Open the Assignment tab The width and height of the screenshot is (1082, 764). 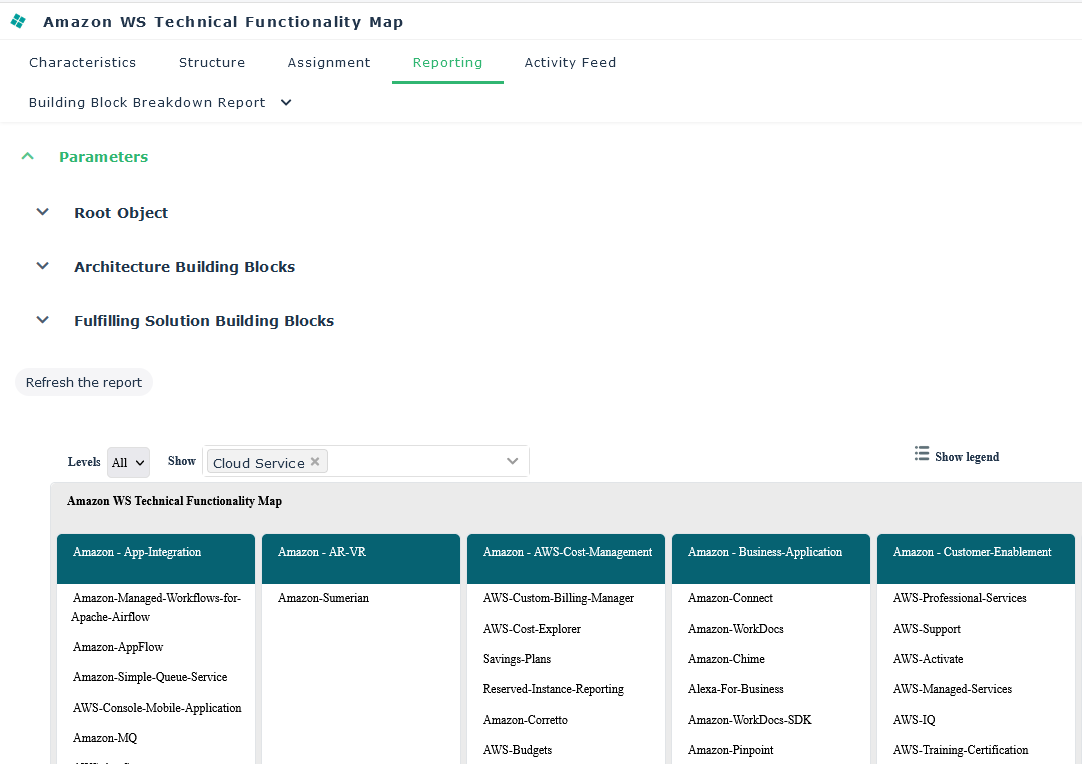tap(329, 62)
